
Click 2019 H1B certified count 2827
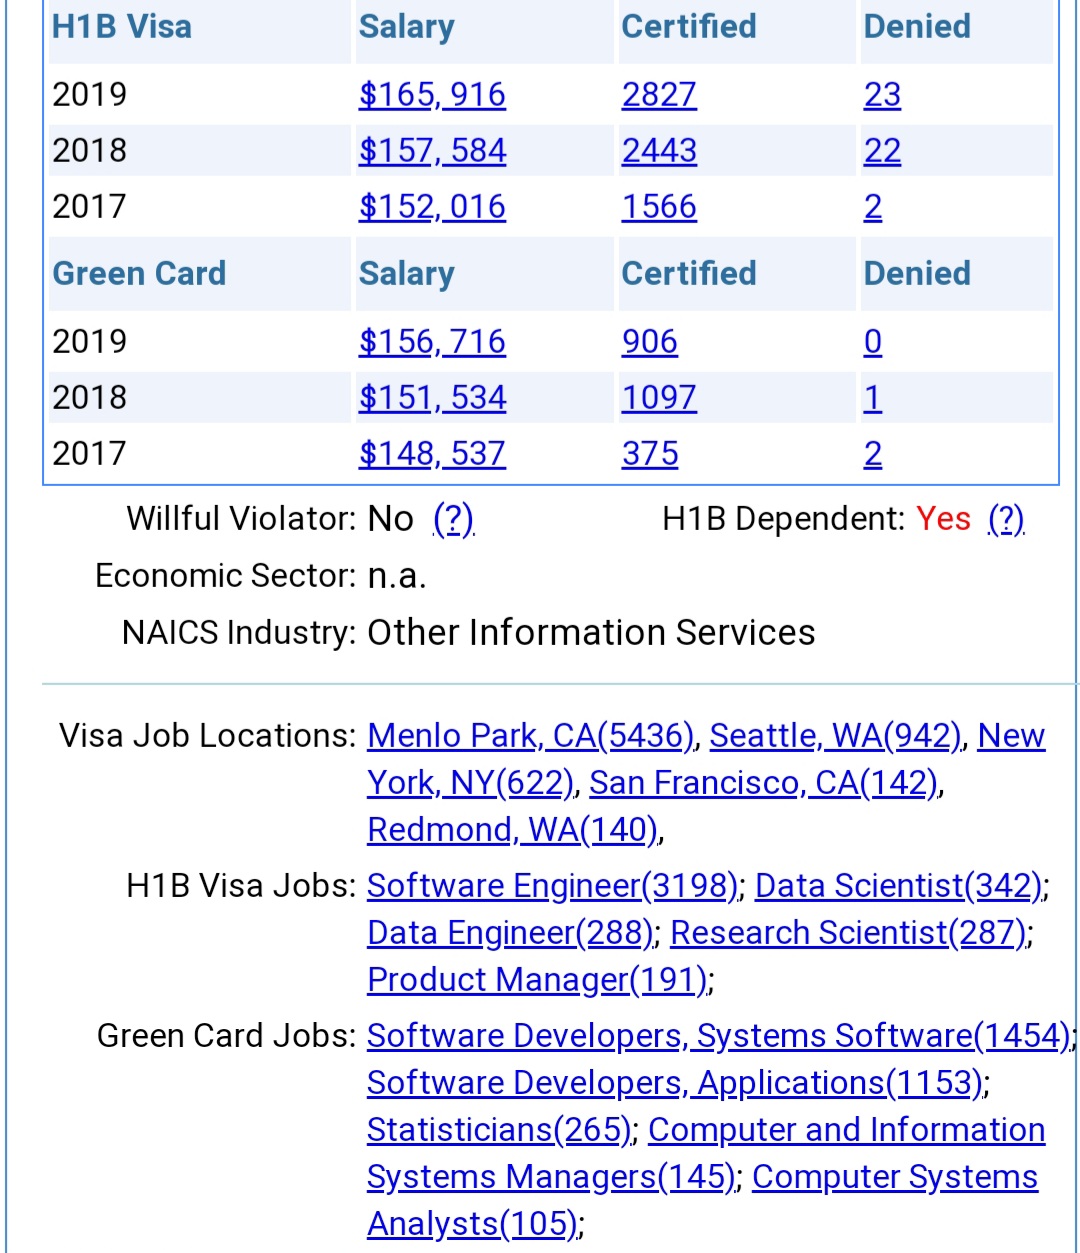point(659,95)
